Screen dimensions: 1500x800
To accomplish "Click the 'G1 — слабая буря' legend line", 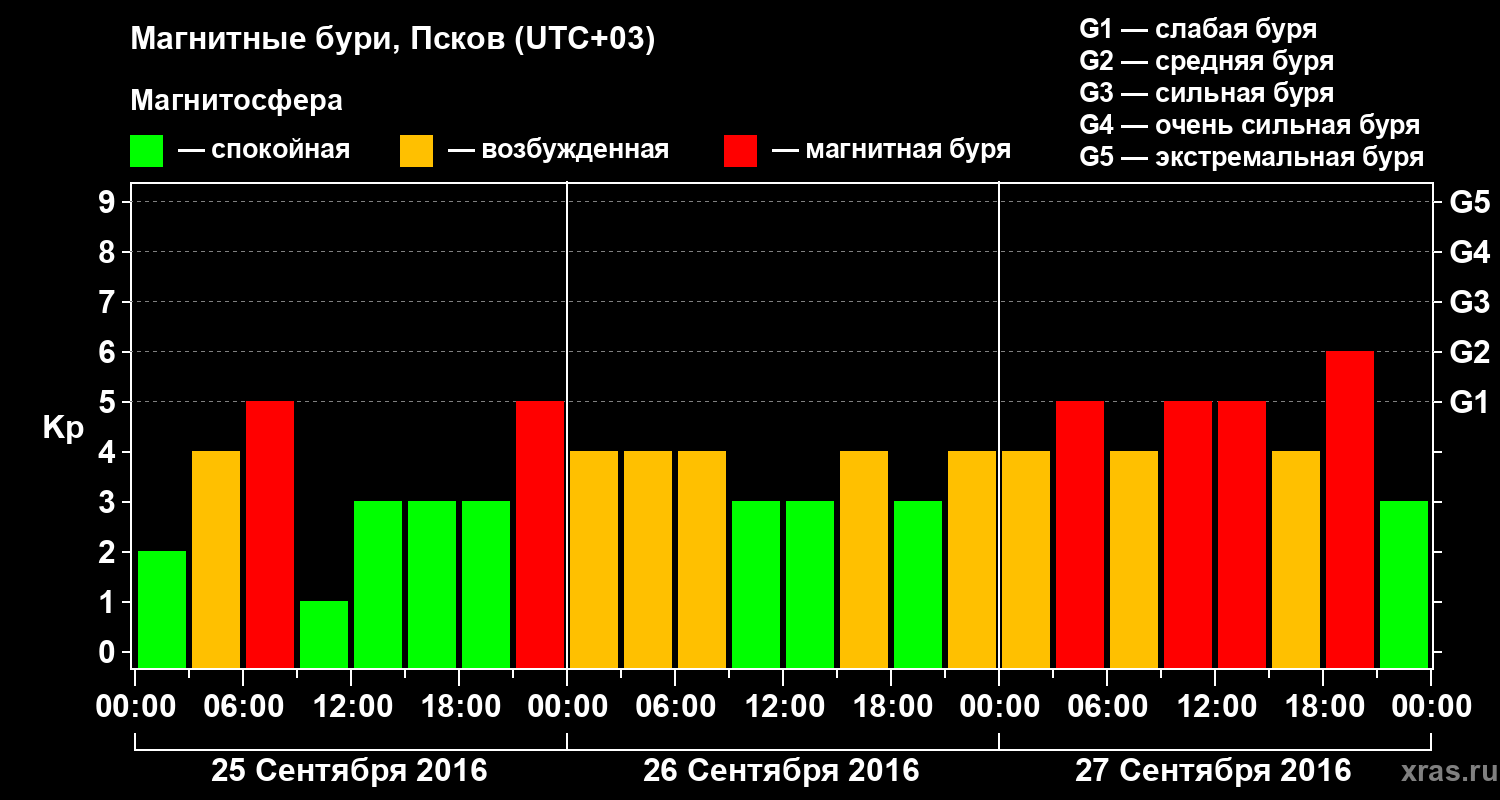I will (1198, 29).
